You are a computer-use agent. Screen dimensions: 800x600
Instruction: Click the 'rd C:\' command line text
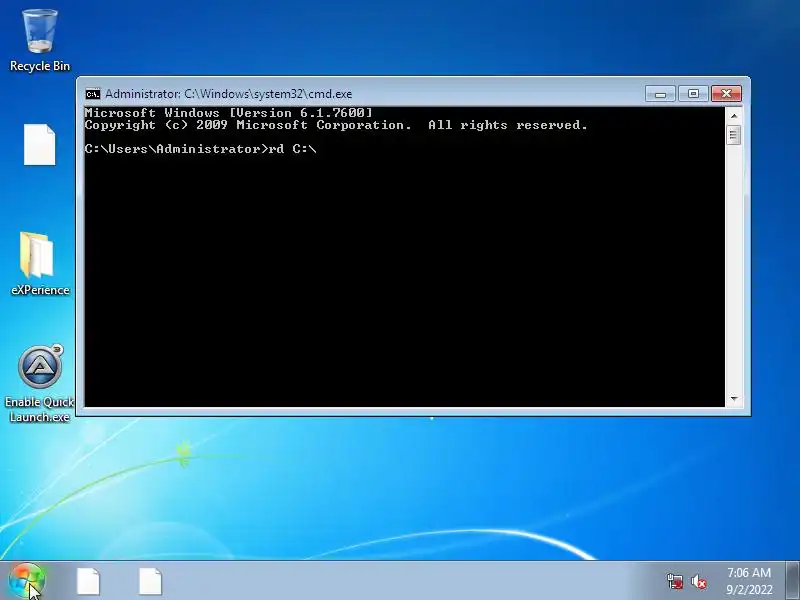(x=292, y=149)
